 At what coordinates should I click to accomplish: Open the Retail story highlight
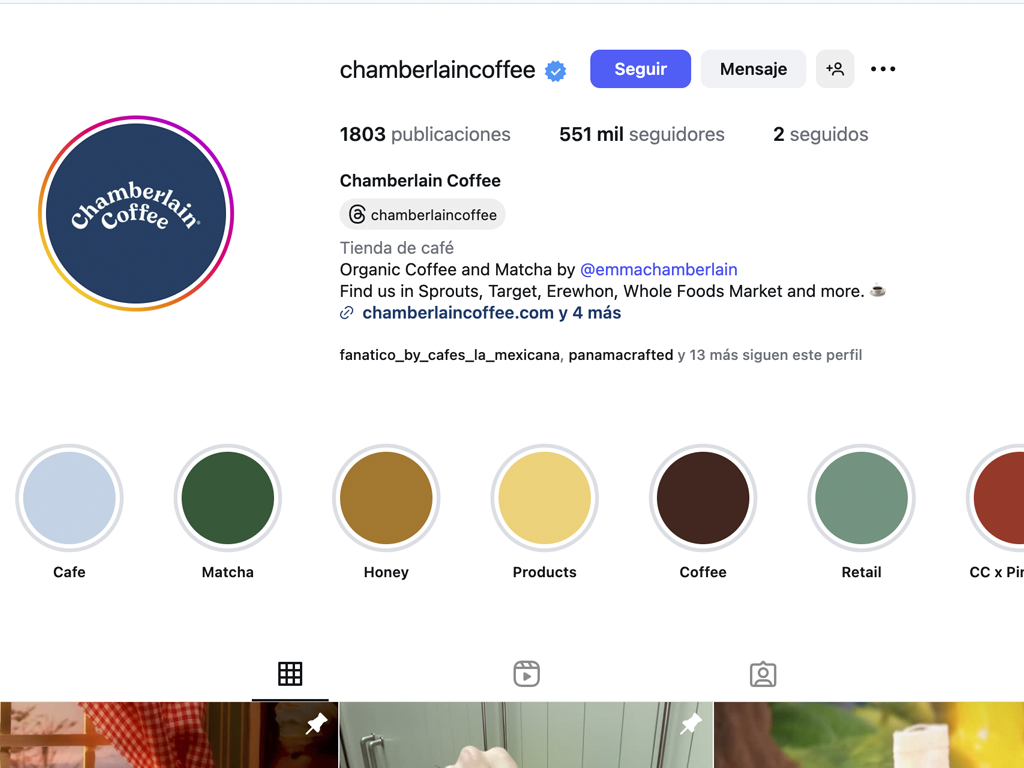pos(861,498)
